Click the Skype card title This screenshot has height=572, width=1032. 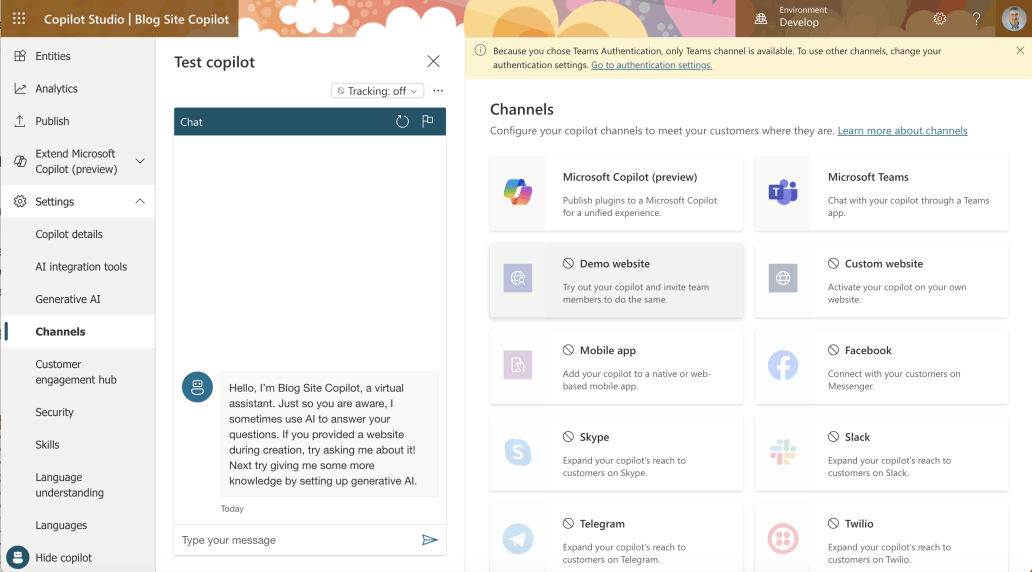[x=594, y=437]
